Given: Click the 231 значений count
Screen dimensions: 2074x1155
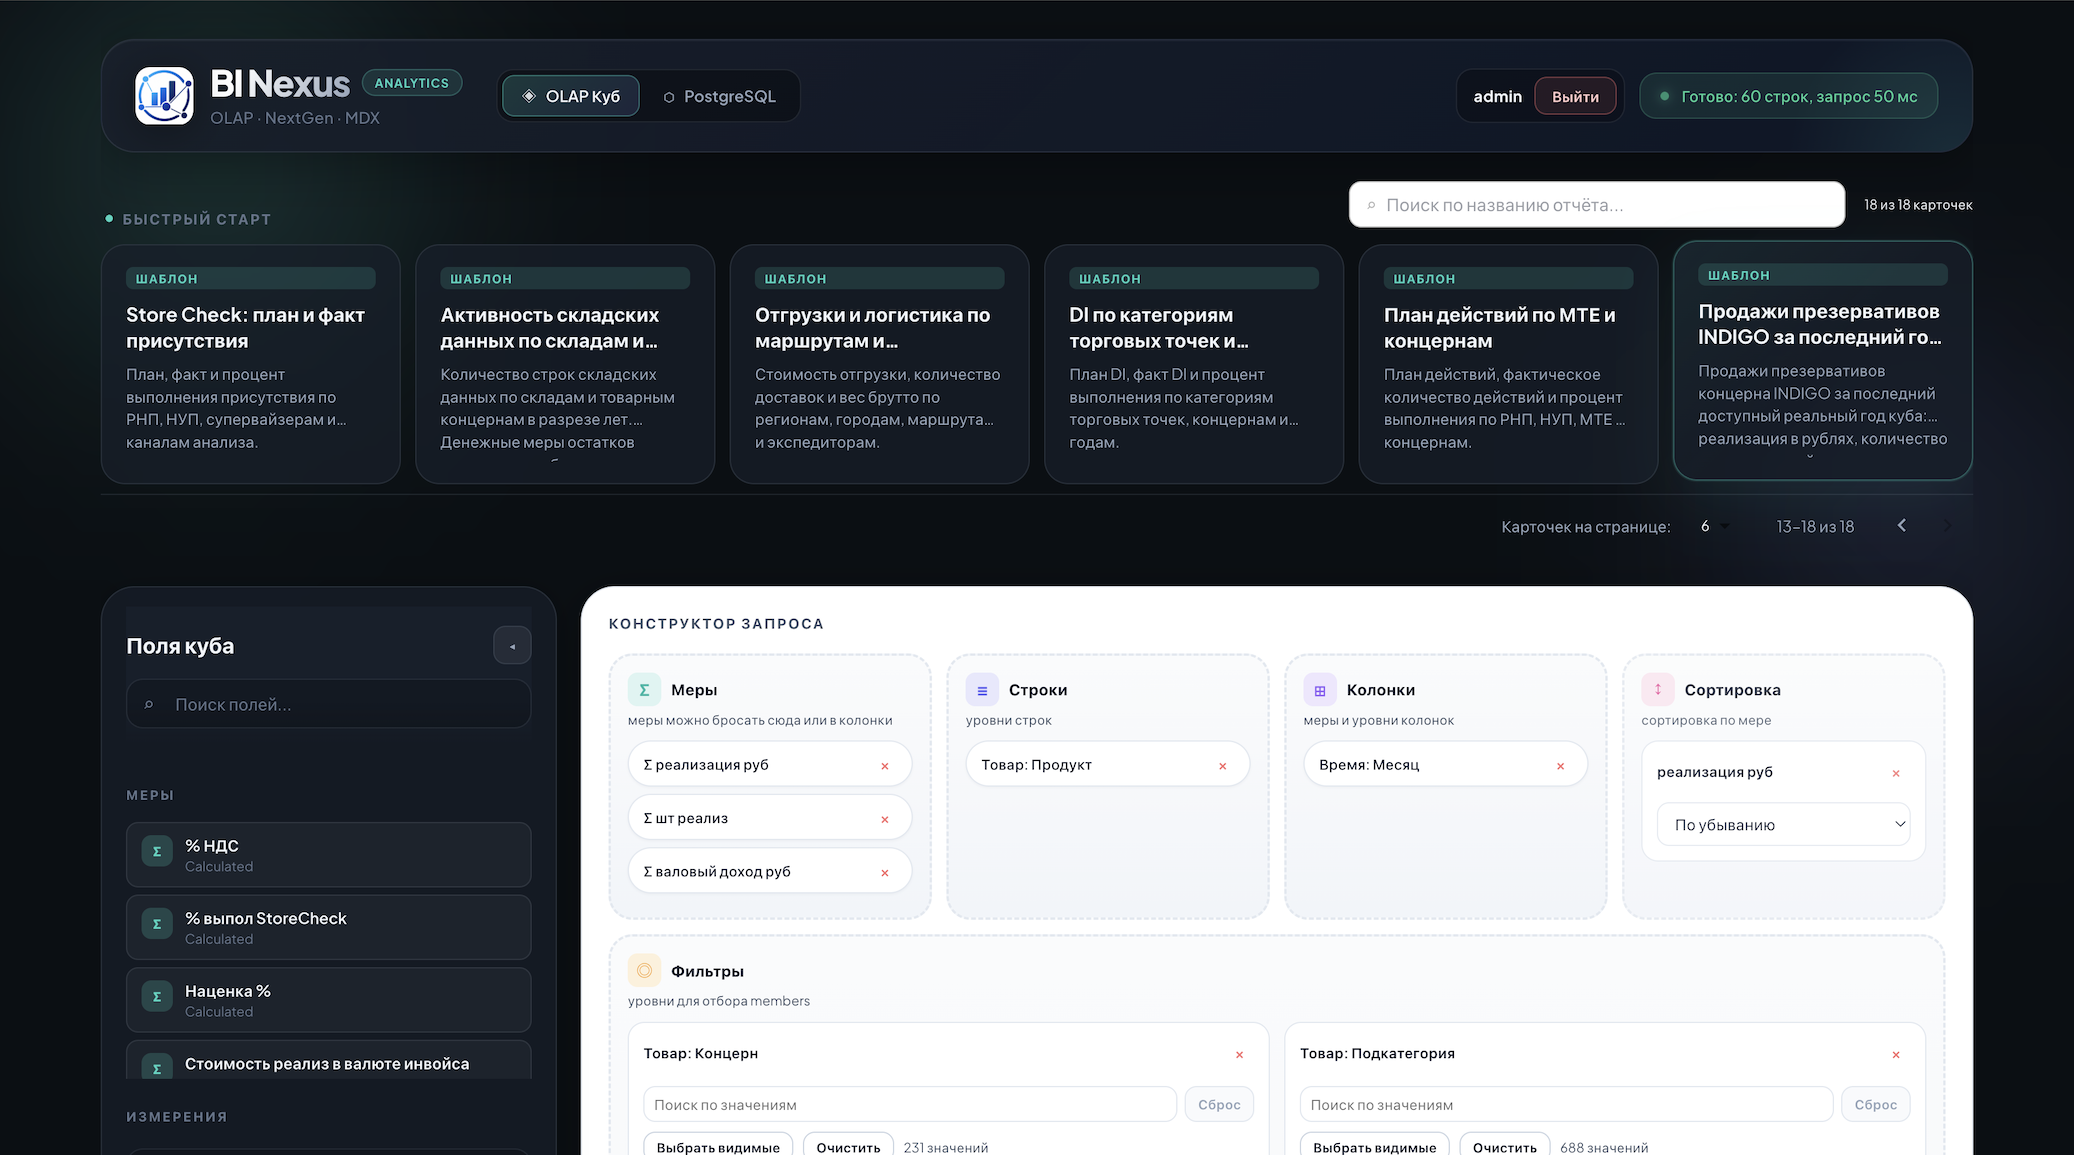Looking at the screenshot, I should [x=946, y=1148].
